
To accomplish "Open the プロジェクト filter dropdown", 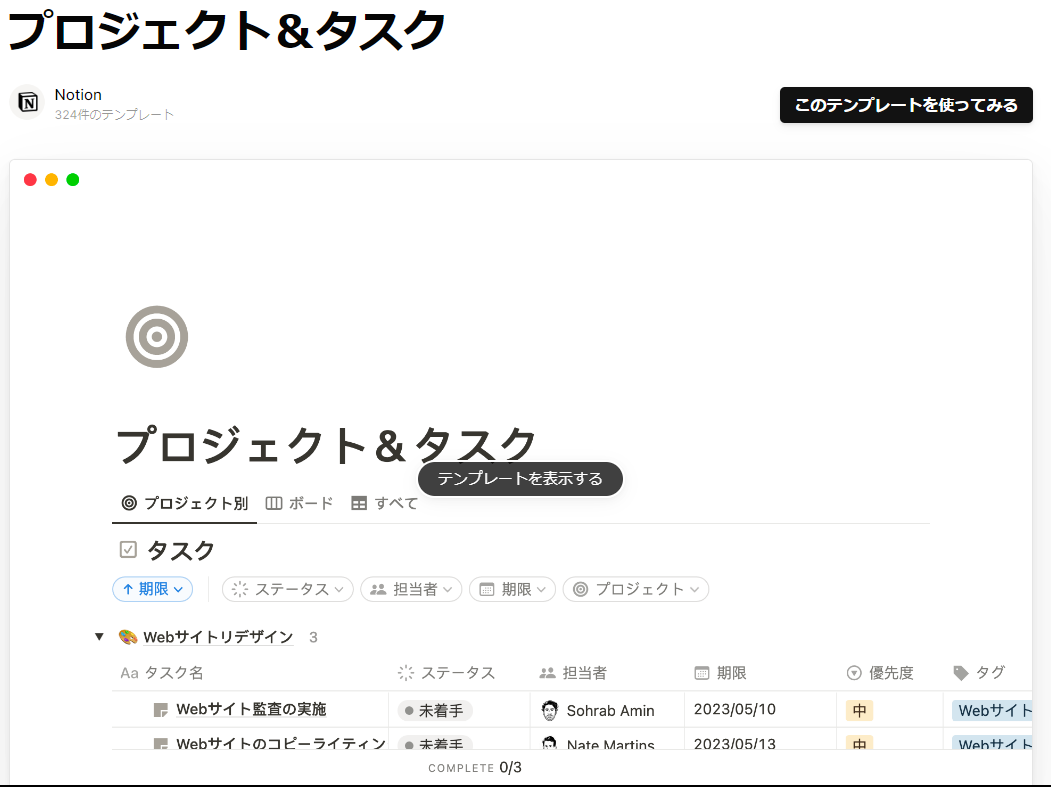I will (636, 589).
